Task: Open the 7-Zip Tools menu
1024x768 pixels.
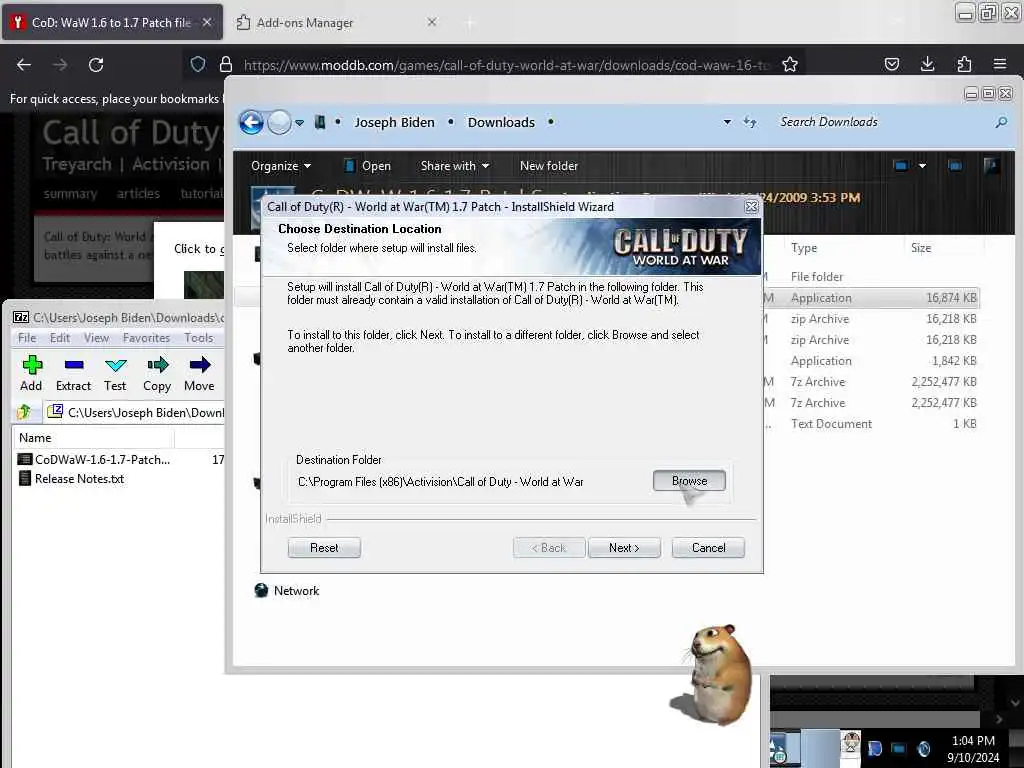Action: pyautogui.click(x=199, y=338)
